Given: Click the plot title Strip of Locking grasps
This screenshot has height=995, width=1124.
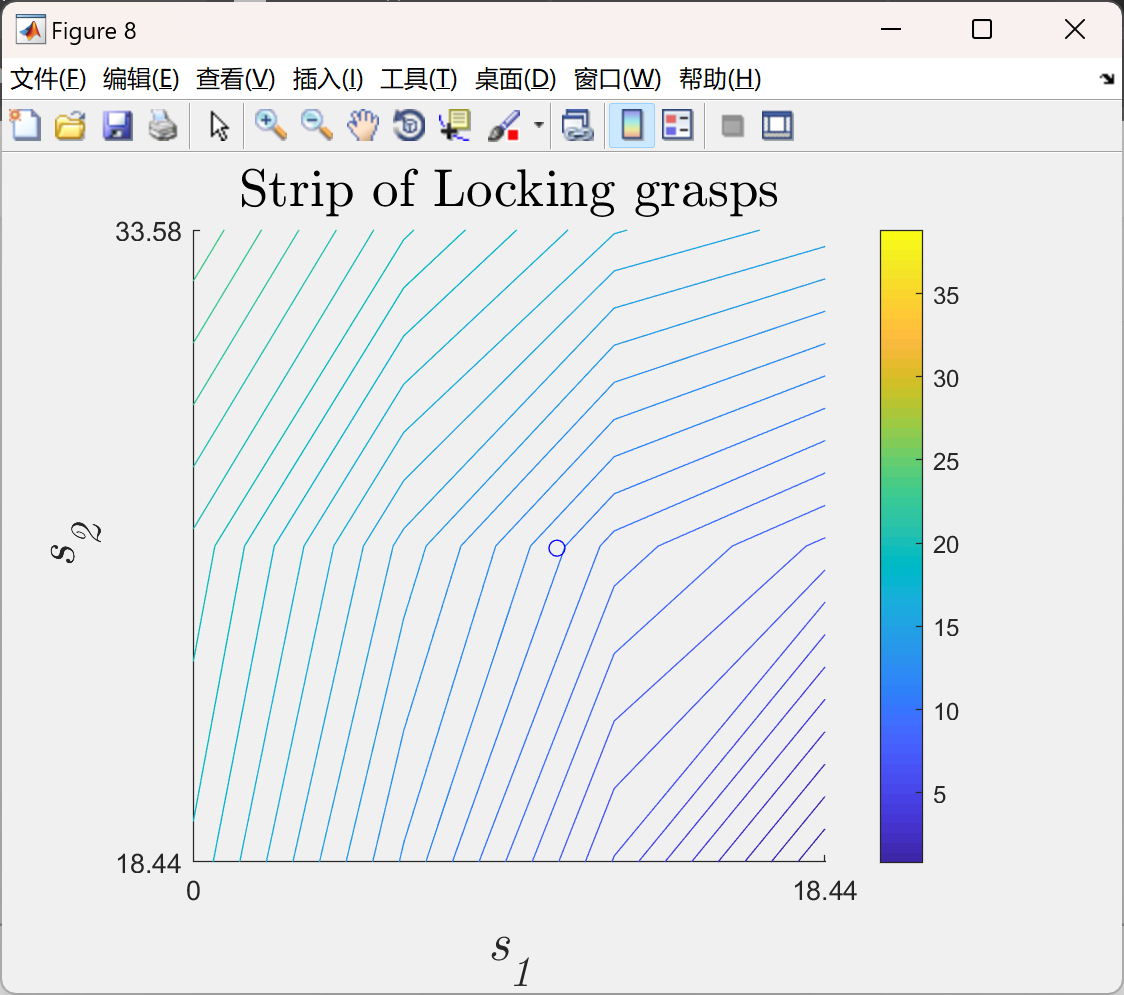Looking at the screenshot, I should [x=508, y=191].
